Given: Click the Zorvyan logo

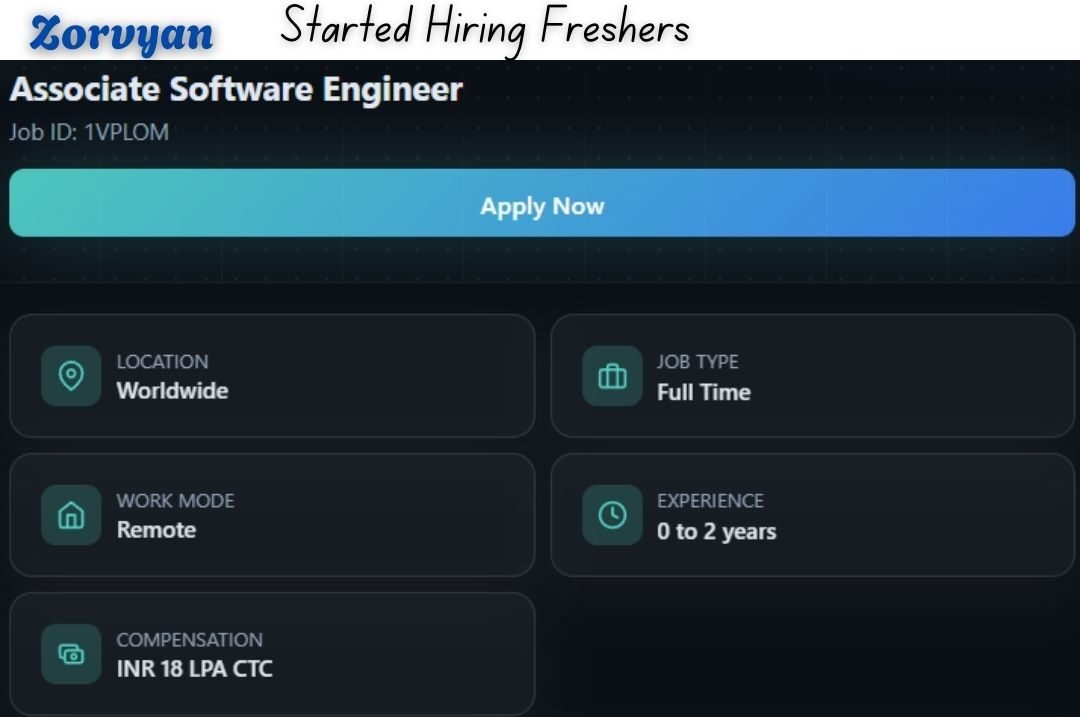Looking at the screenshot, I should (121, 33).
